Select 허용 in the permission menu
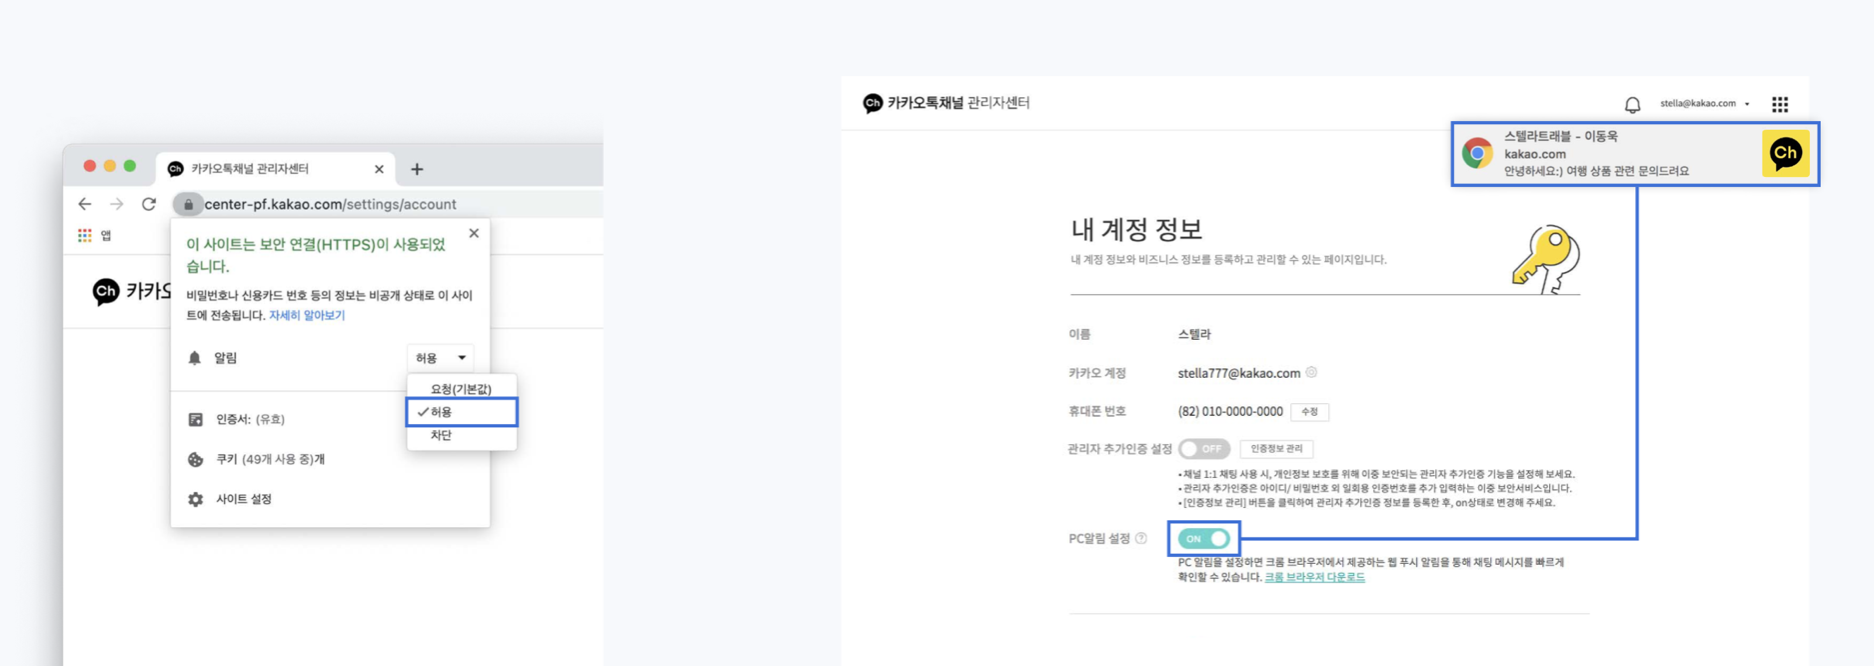The image size is (1874, 666). [461, 412]
